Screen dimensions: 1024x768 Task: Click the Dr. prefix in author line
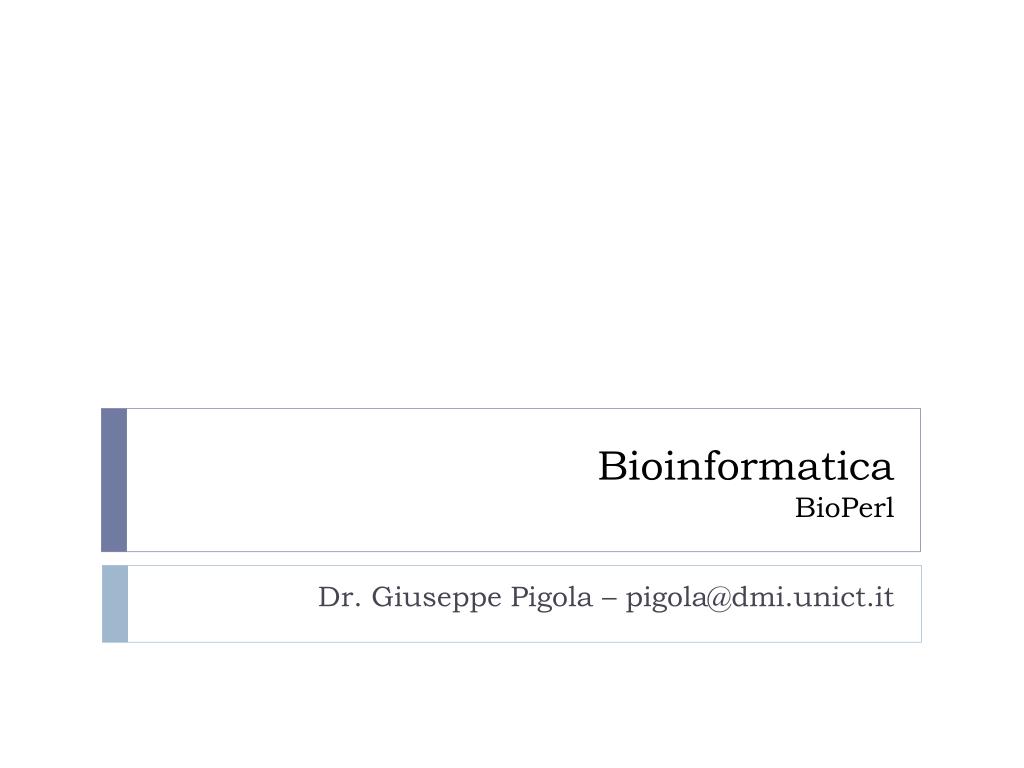coord(340,597)
